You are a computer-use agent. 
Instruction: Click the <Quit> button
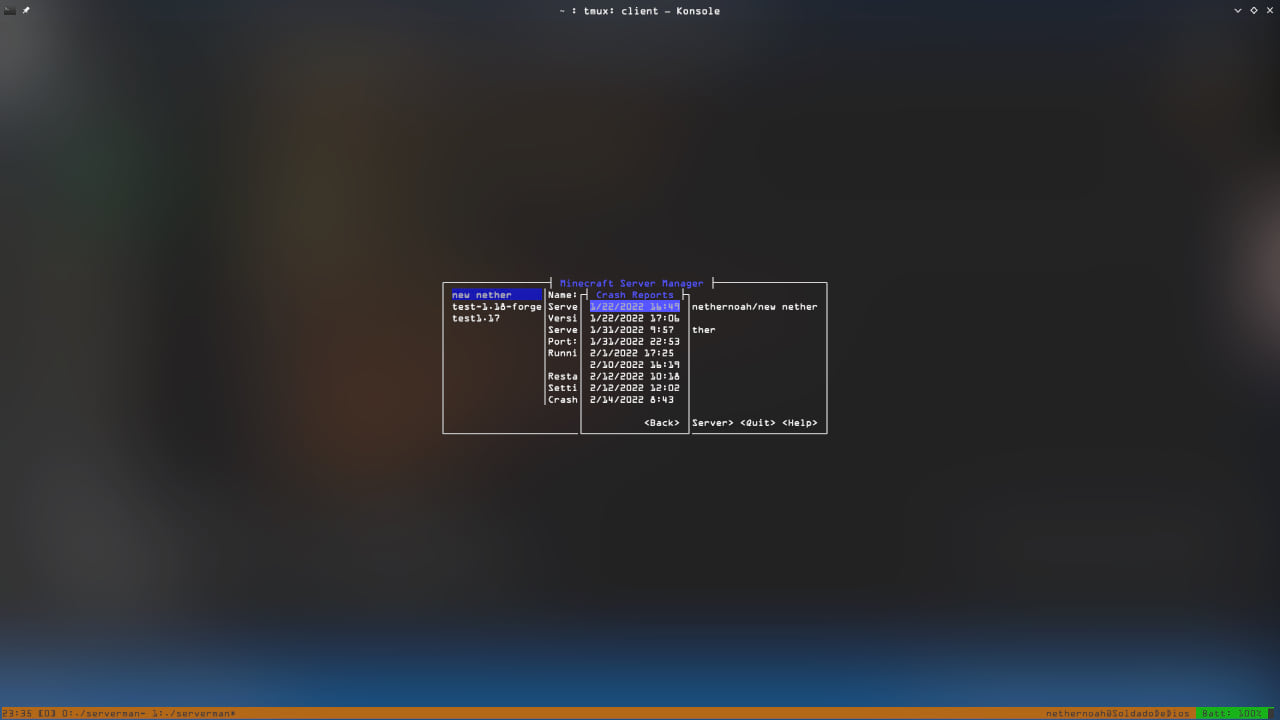click(x=758, y=423)
